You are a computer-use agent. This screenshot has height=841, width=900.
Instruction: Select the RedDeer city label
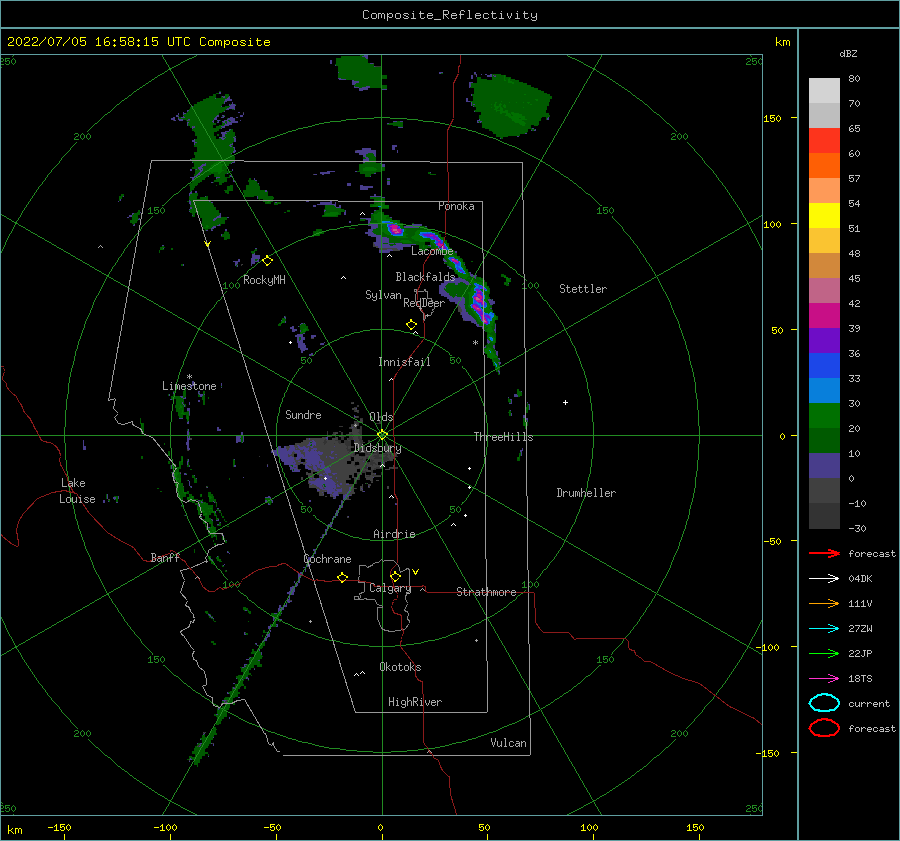[424, 303]
